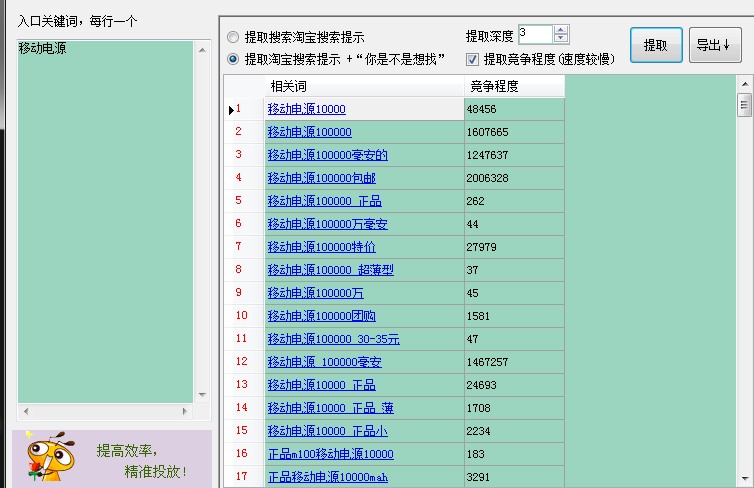Viewport: 754px width, 488px height.
Task: Click the current-row arrow marker at row 1
Action: point(231,110)
